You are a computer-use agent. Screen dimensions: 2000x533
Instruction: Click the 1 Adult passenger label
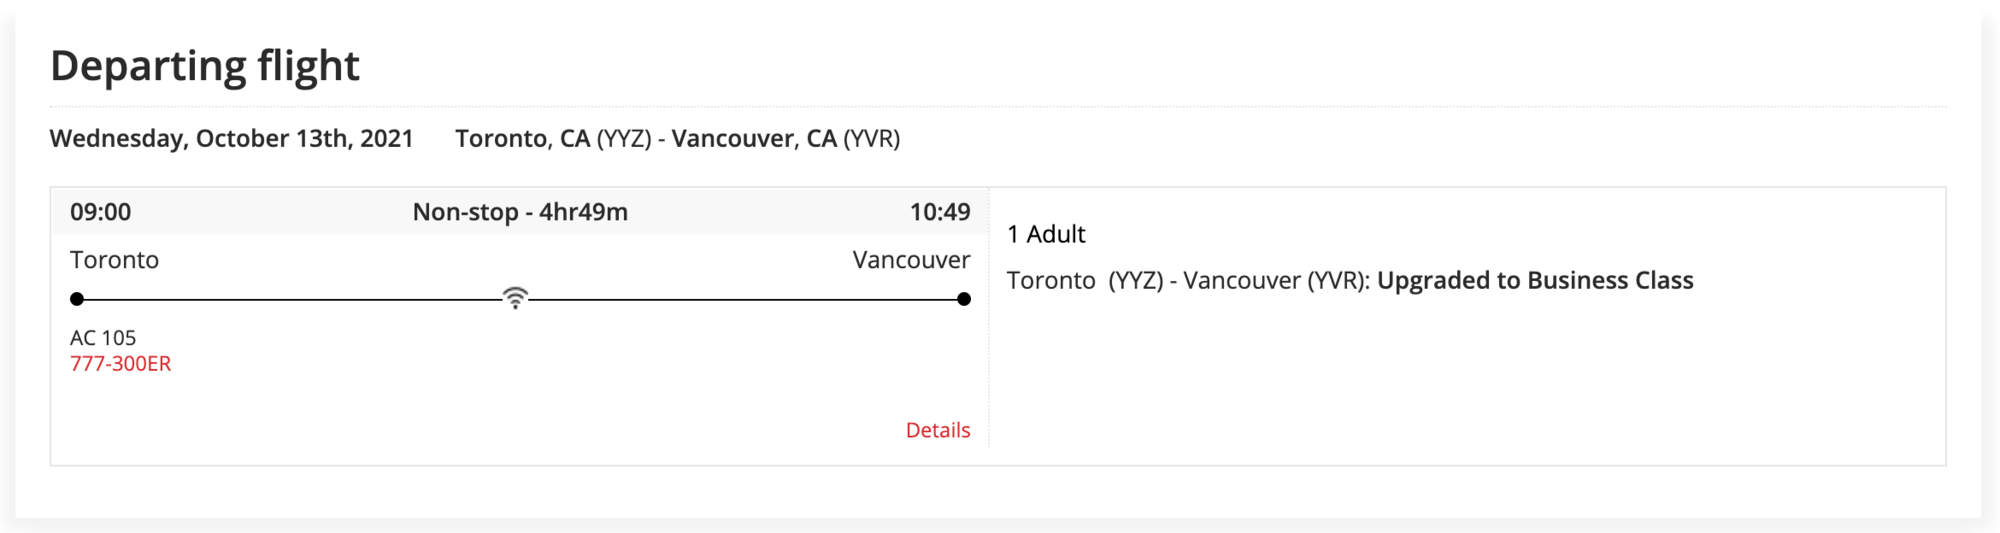(x=1046, y=234)
